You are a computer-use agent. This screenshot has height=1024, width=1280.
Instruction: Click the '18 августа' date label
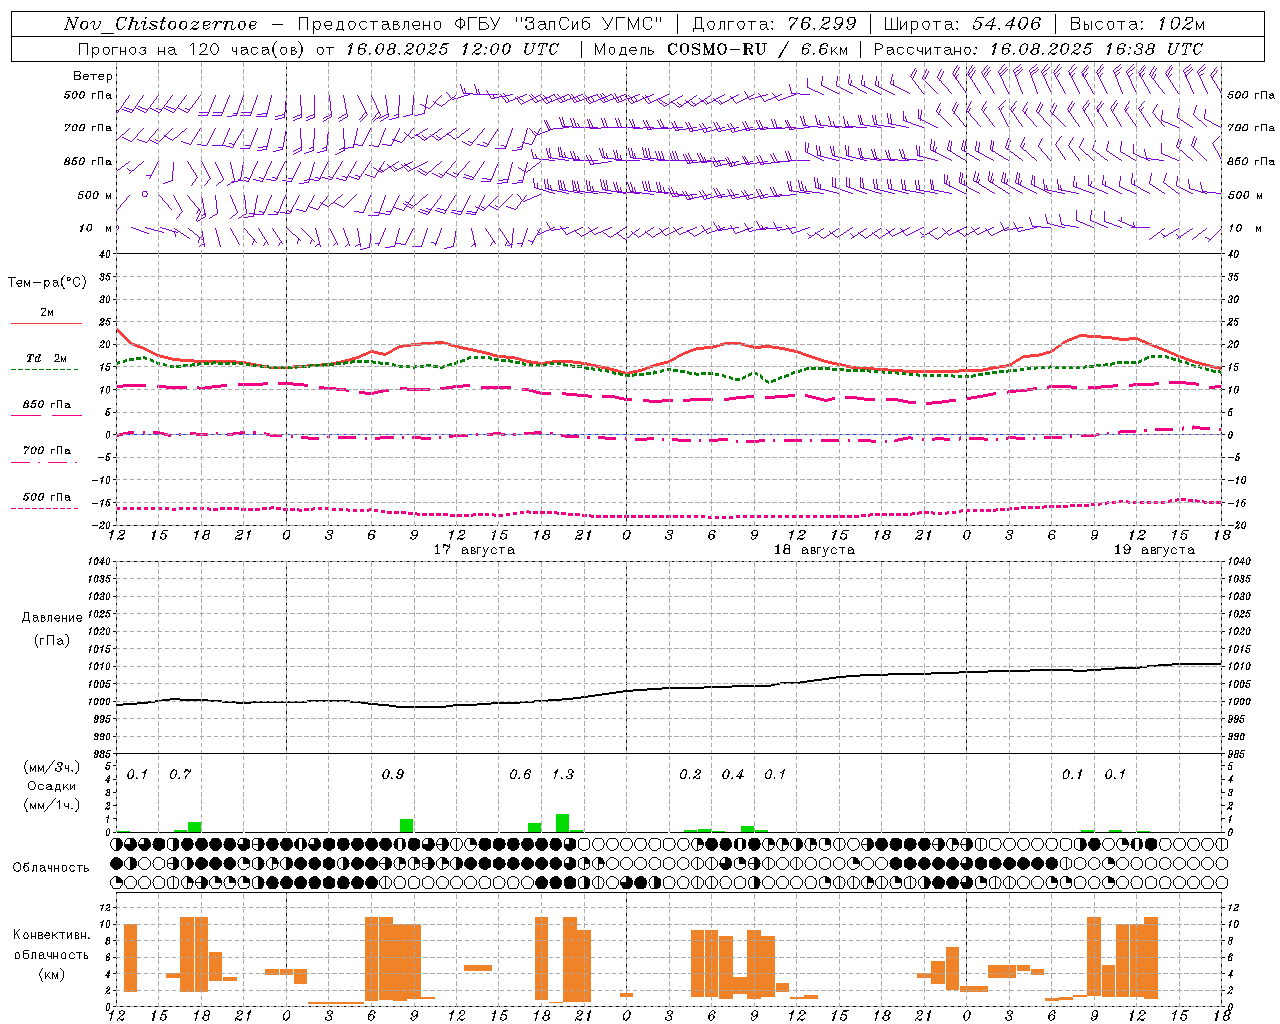tap(814, 550)
